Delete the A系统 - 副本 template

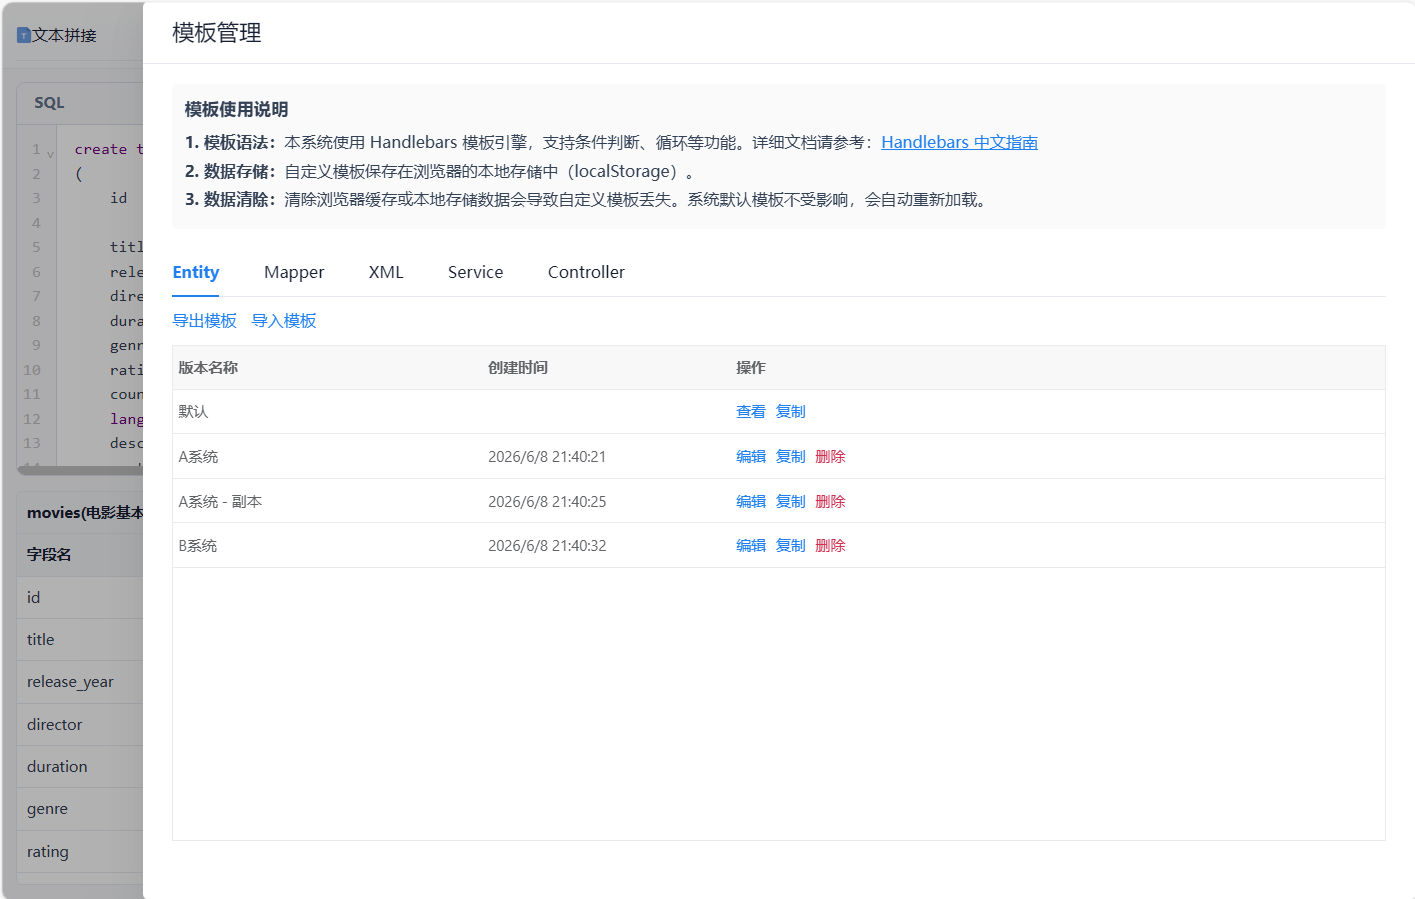click(830, 502)
